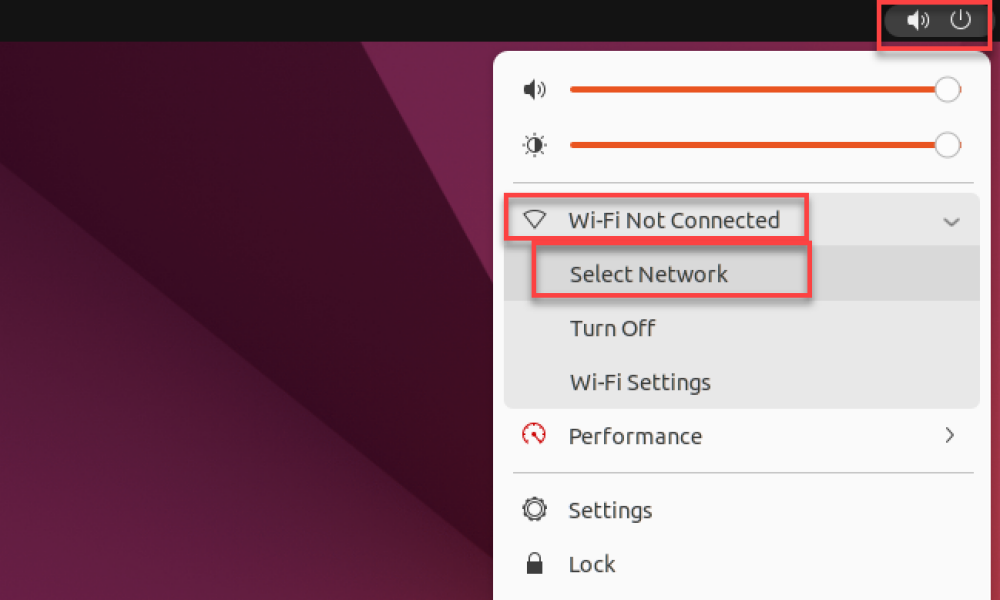Collapse the Wi-Fi section chevron
This screenshot has width=1000, height=600.
coord(952,222)
